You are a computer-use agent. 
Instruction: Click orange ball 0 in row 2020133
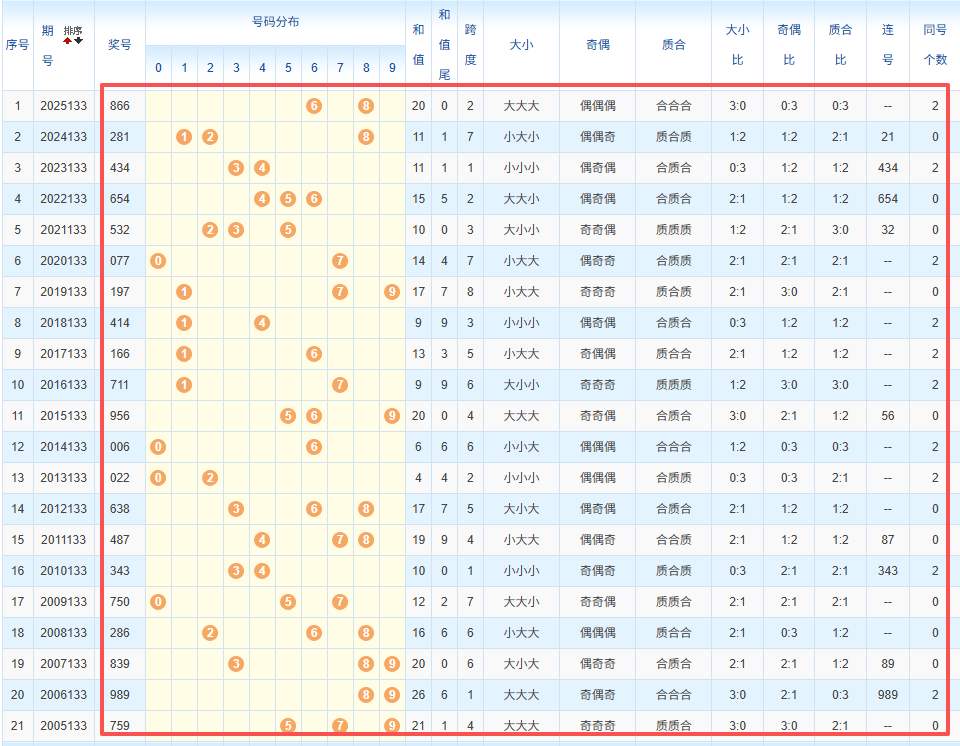pos(158,261)
